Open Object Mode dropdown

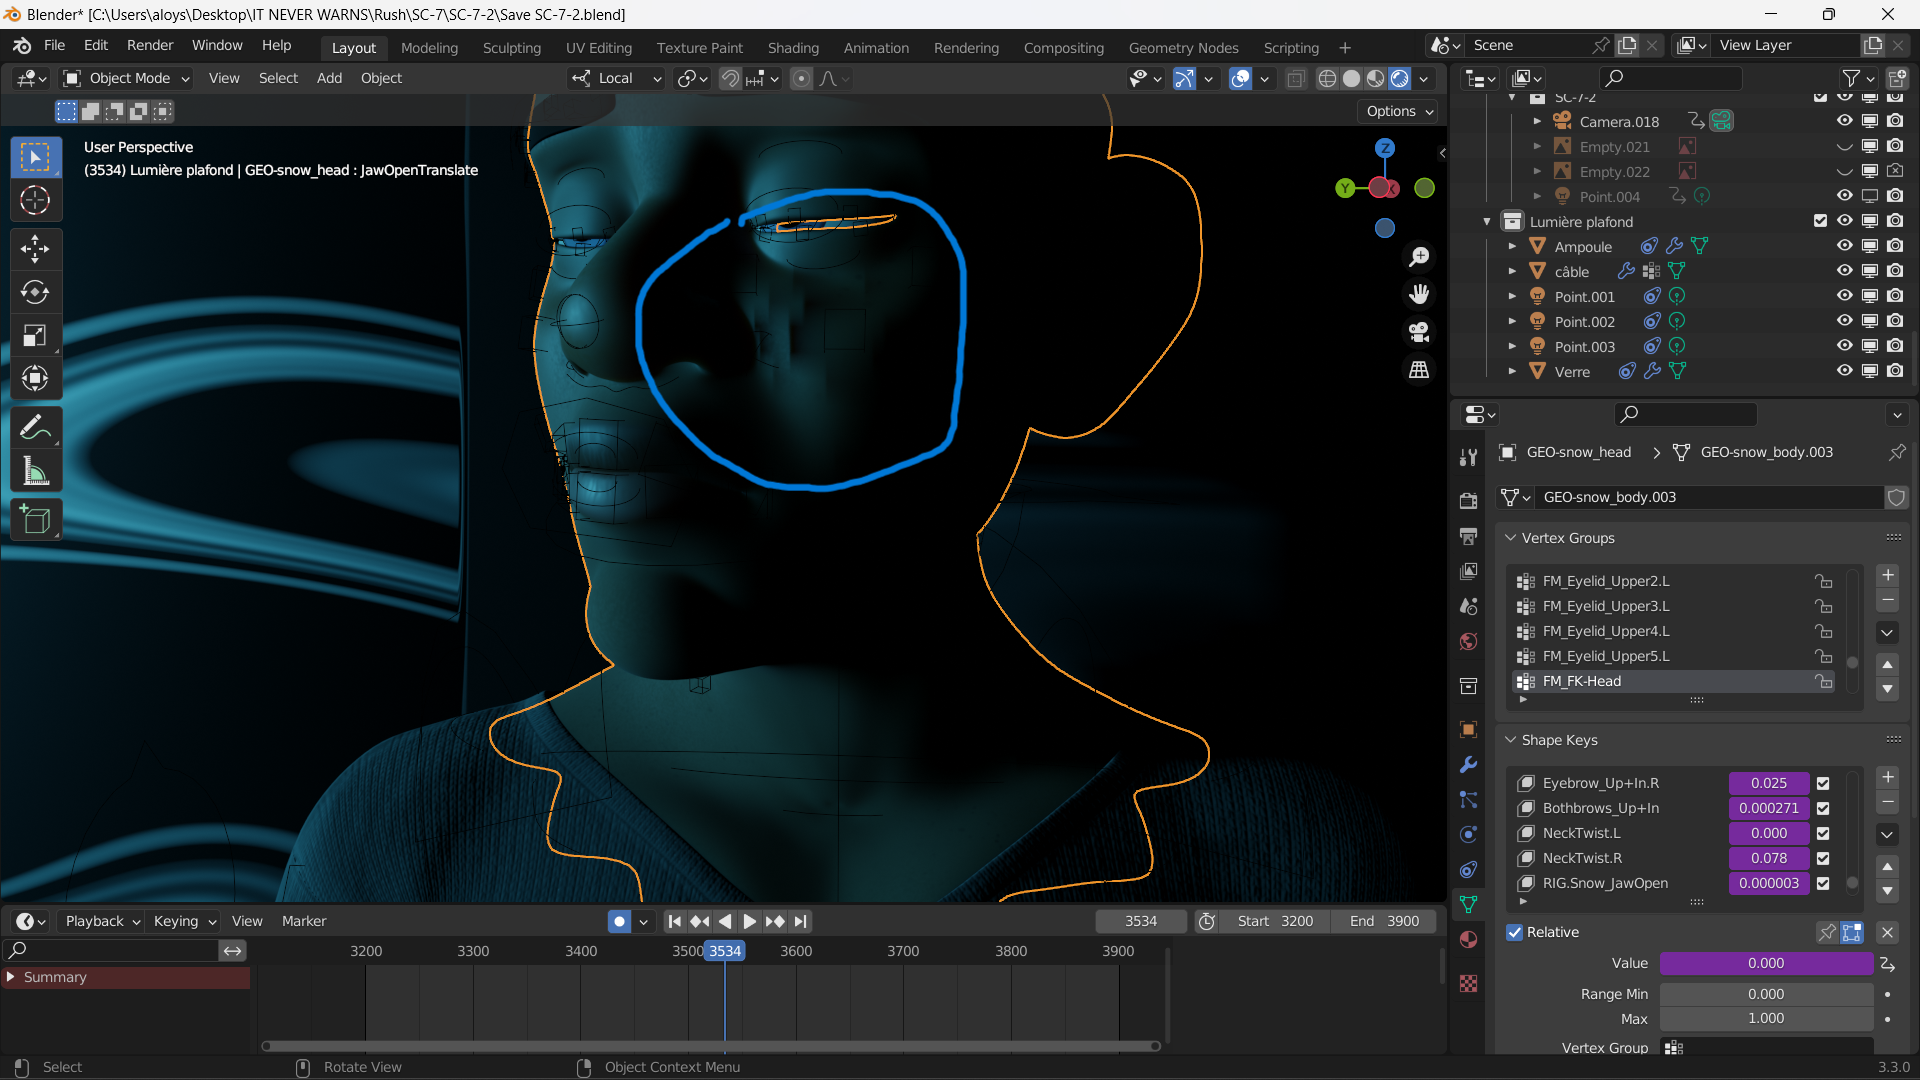pyautogui.click(x=126, y=78)
